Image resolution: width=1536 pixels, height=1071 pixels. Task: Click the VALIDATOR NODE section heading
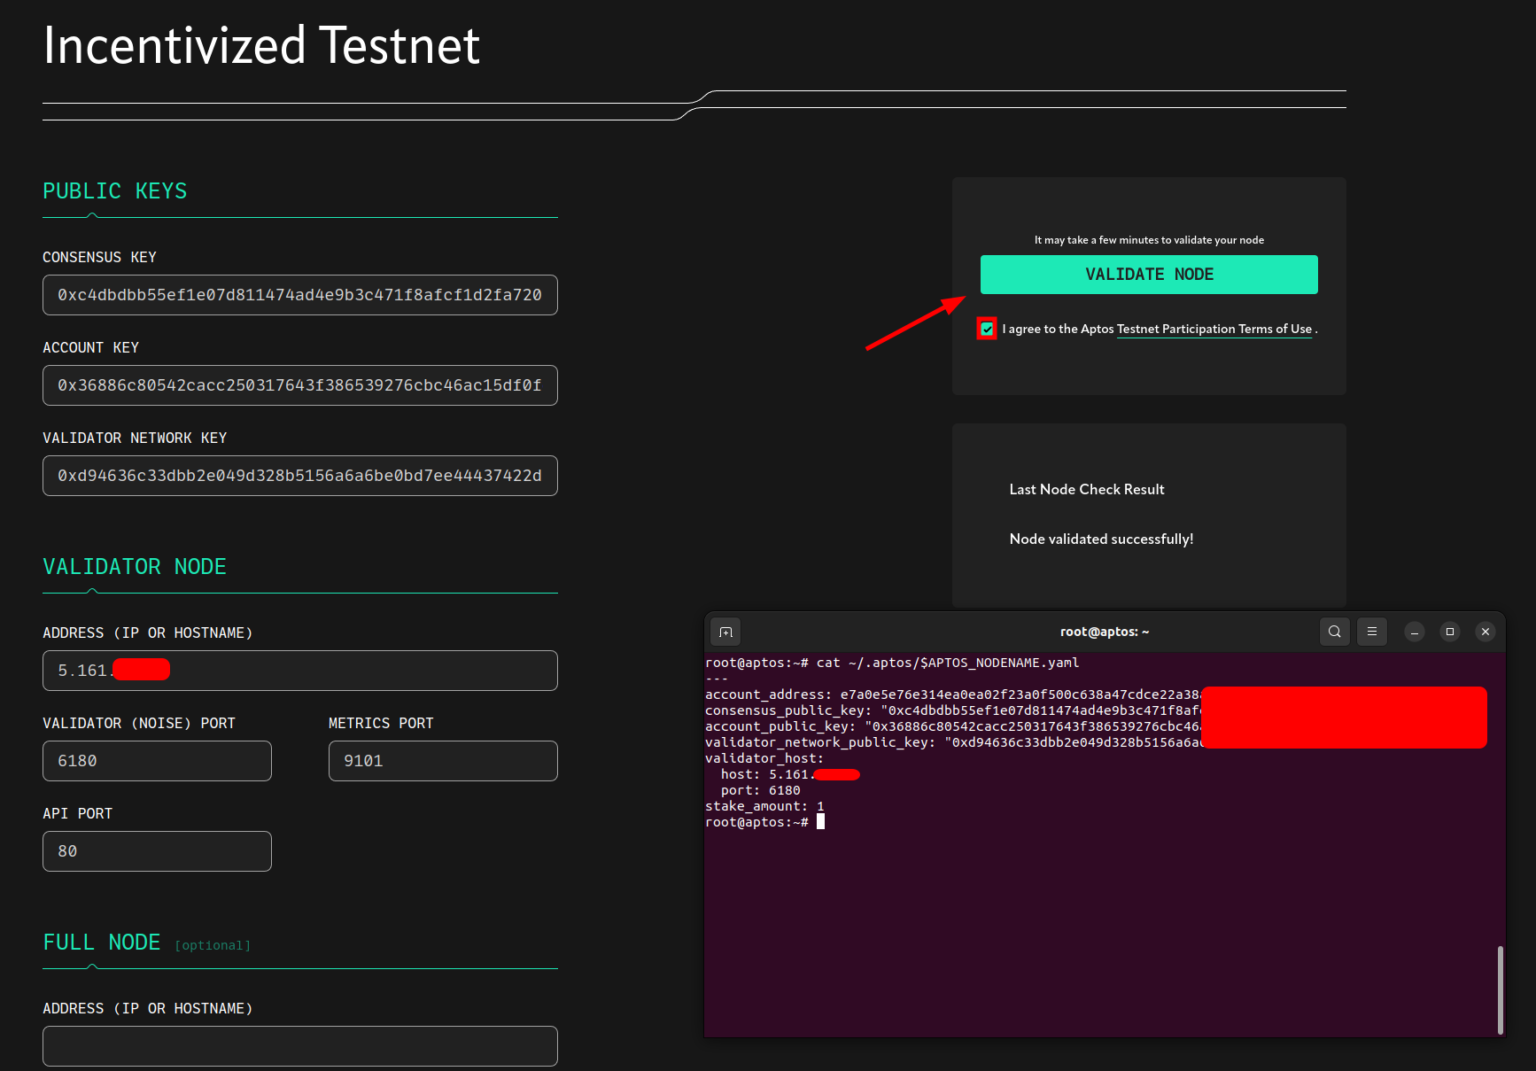pyautogui.click(x=135, y=567)
